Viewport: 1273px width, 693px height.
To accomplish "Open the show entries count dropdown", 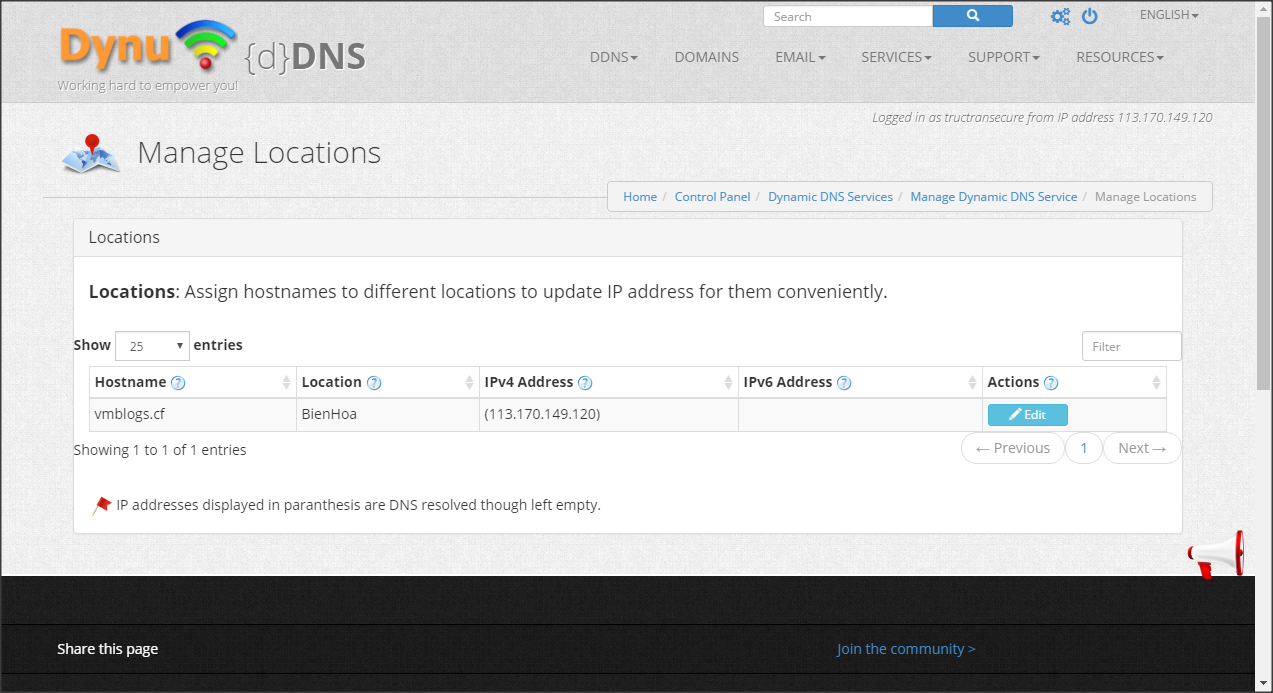I will pyautogui.click(x=152, y=346).
